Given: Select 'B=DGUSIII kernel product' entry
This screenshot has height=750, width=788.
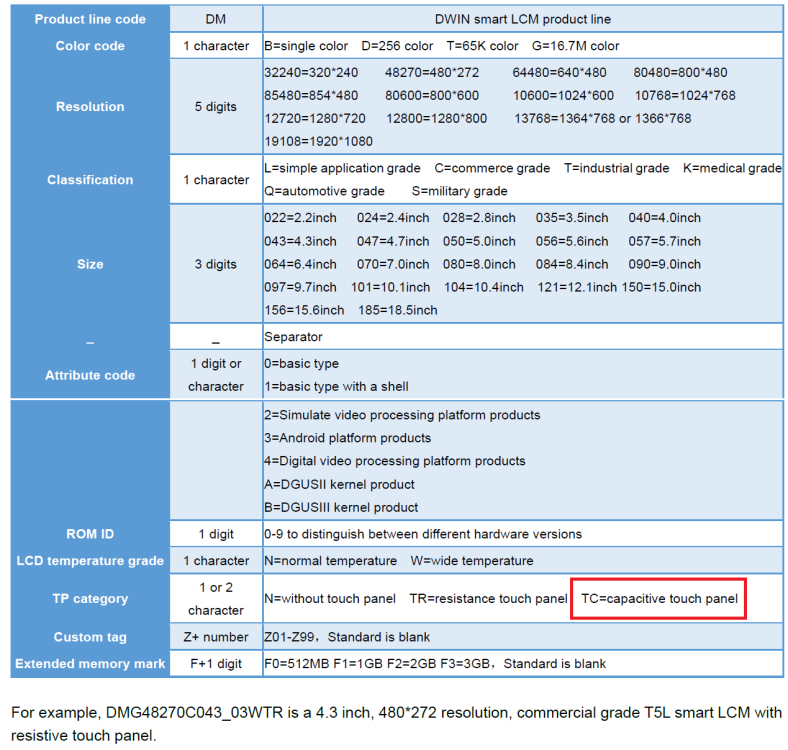Looking at the screenshot, I should click(x=341, y=508).
